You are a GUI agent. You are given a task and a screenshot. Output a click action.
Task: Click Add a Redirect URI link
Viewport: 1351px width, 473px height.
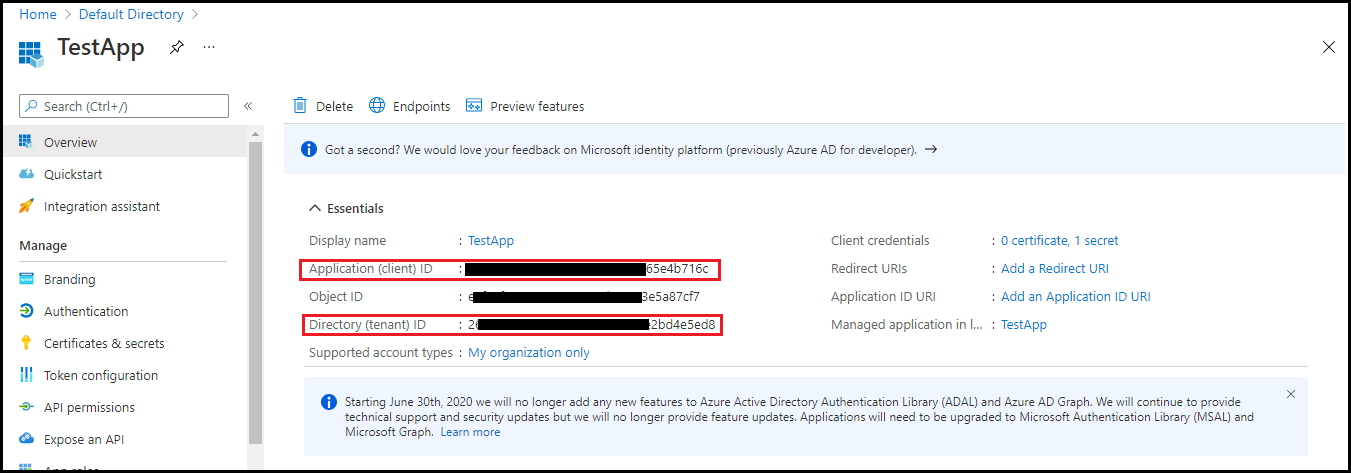point(1055,268)
